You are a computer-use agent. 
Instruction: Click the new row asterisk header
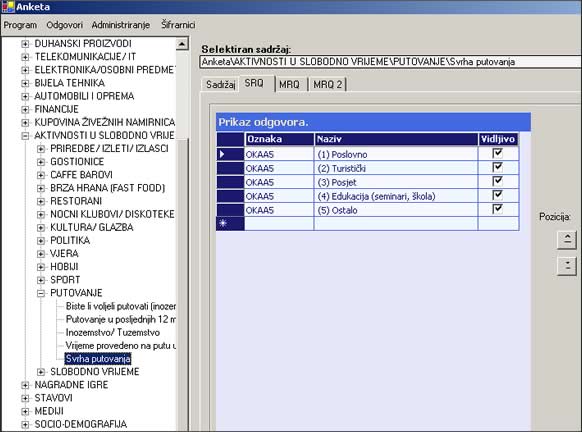click(x=230, y=223)
